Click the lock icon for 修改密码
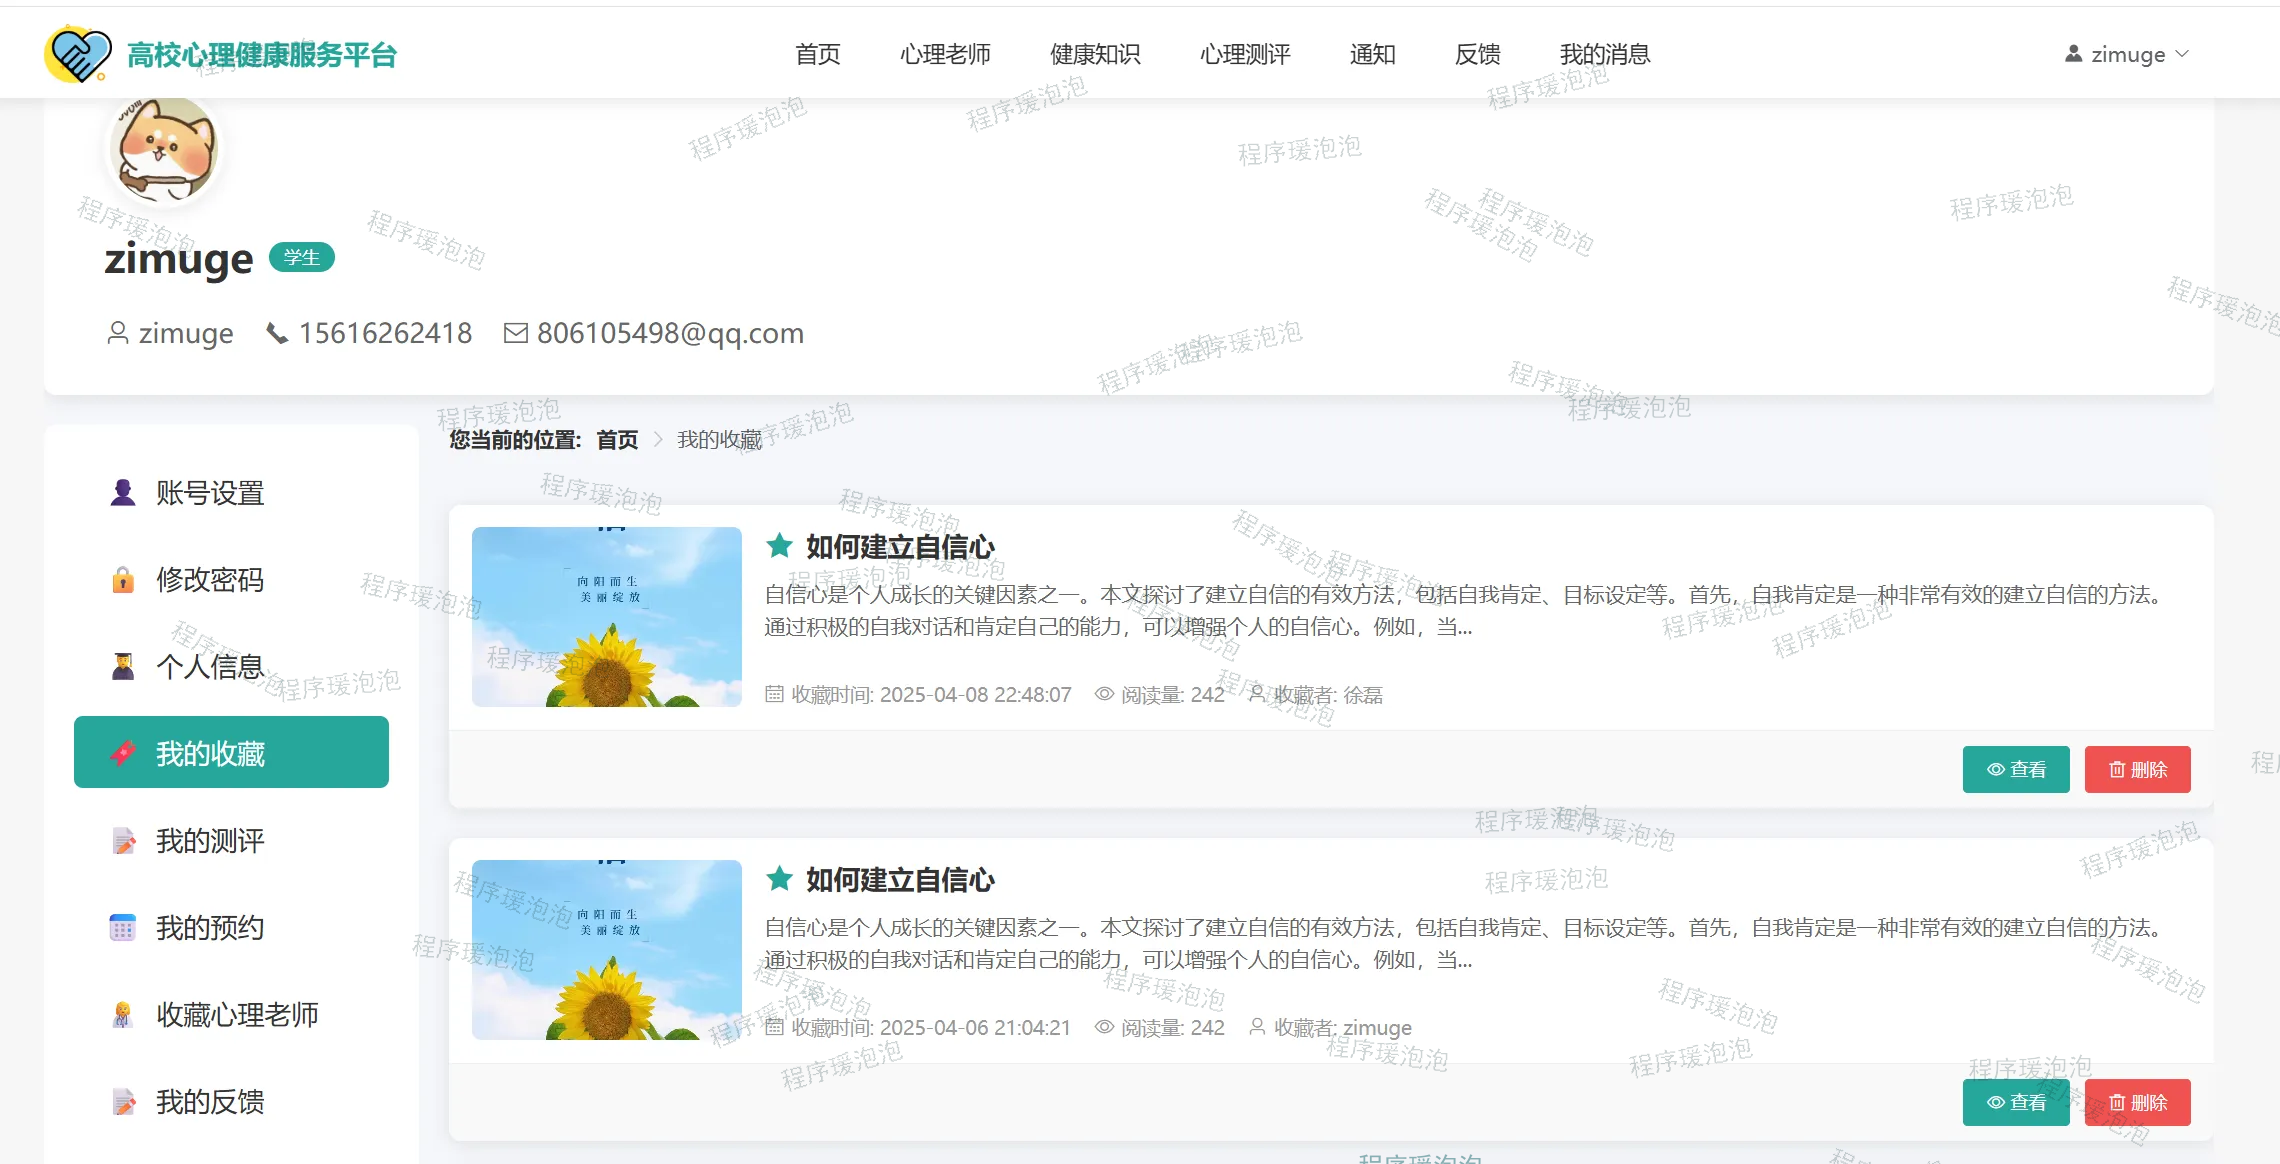2280x1164 pixels. click(123, 580)
